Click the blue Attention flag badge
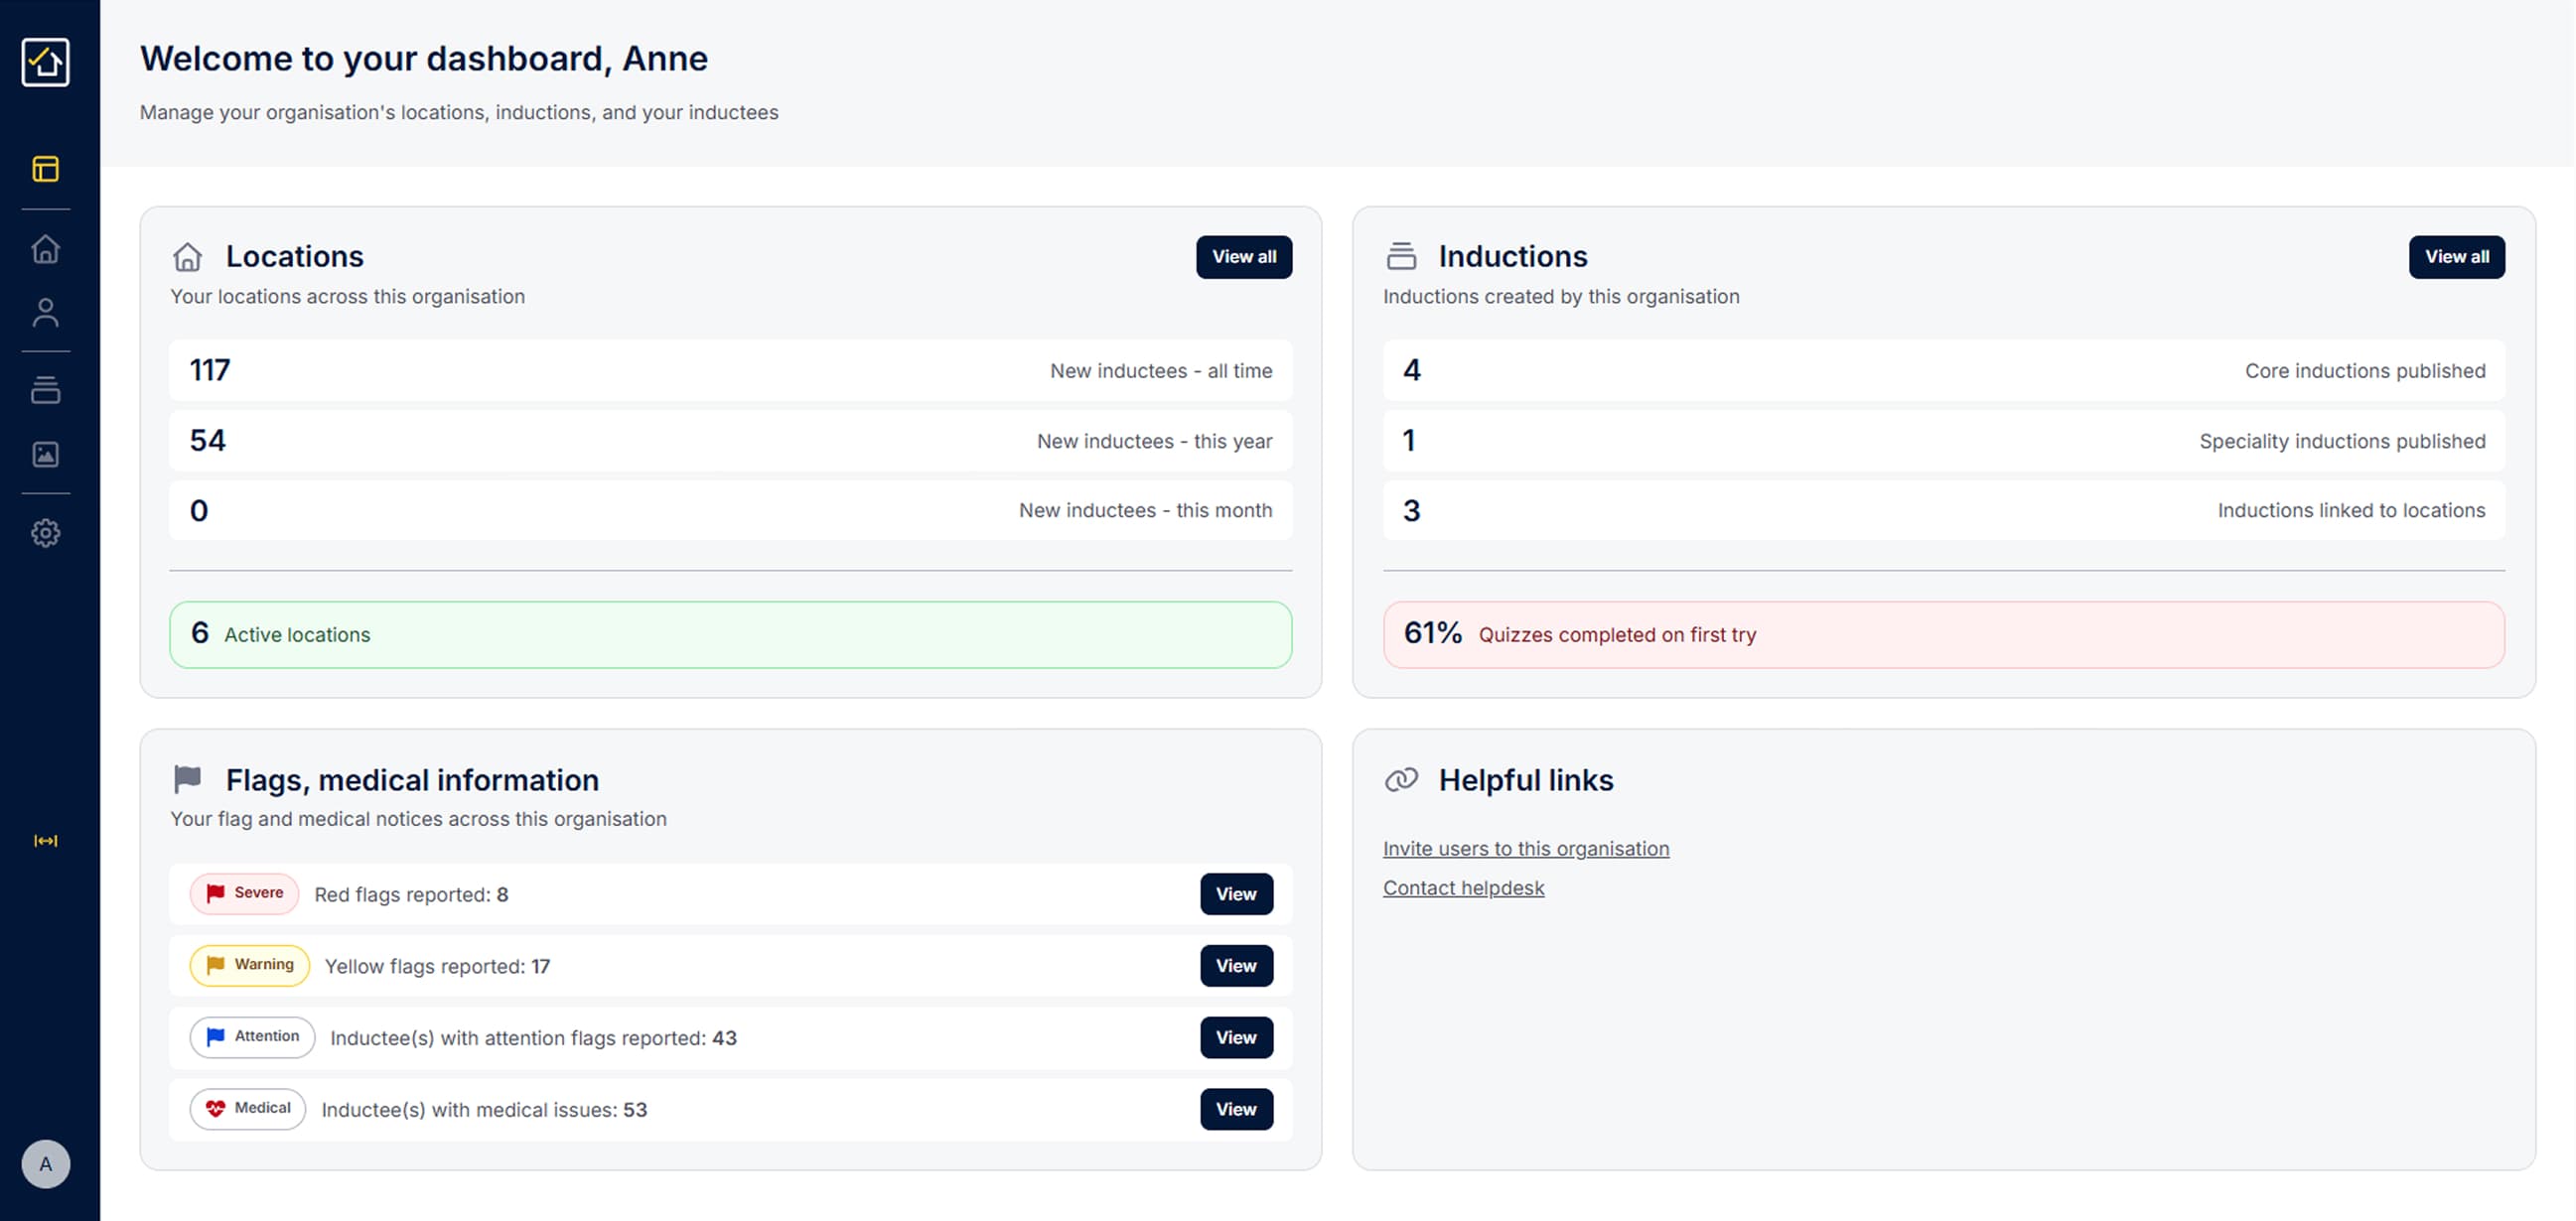 click(x=252, y=1036)
